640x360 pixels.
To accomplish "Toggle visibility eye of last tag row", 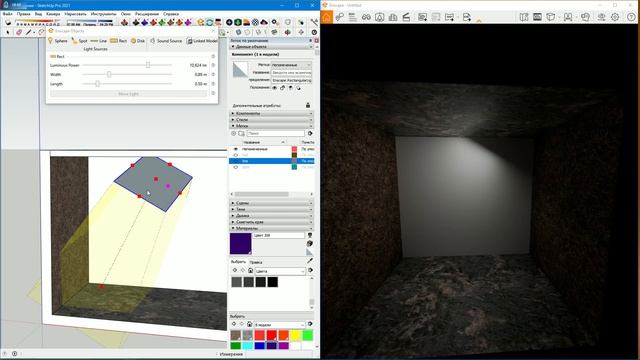I will pyautogui.click(x=236, y=167).
